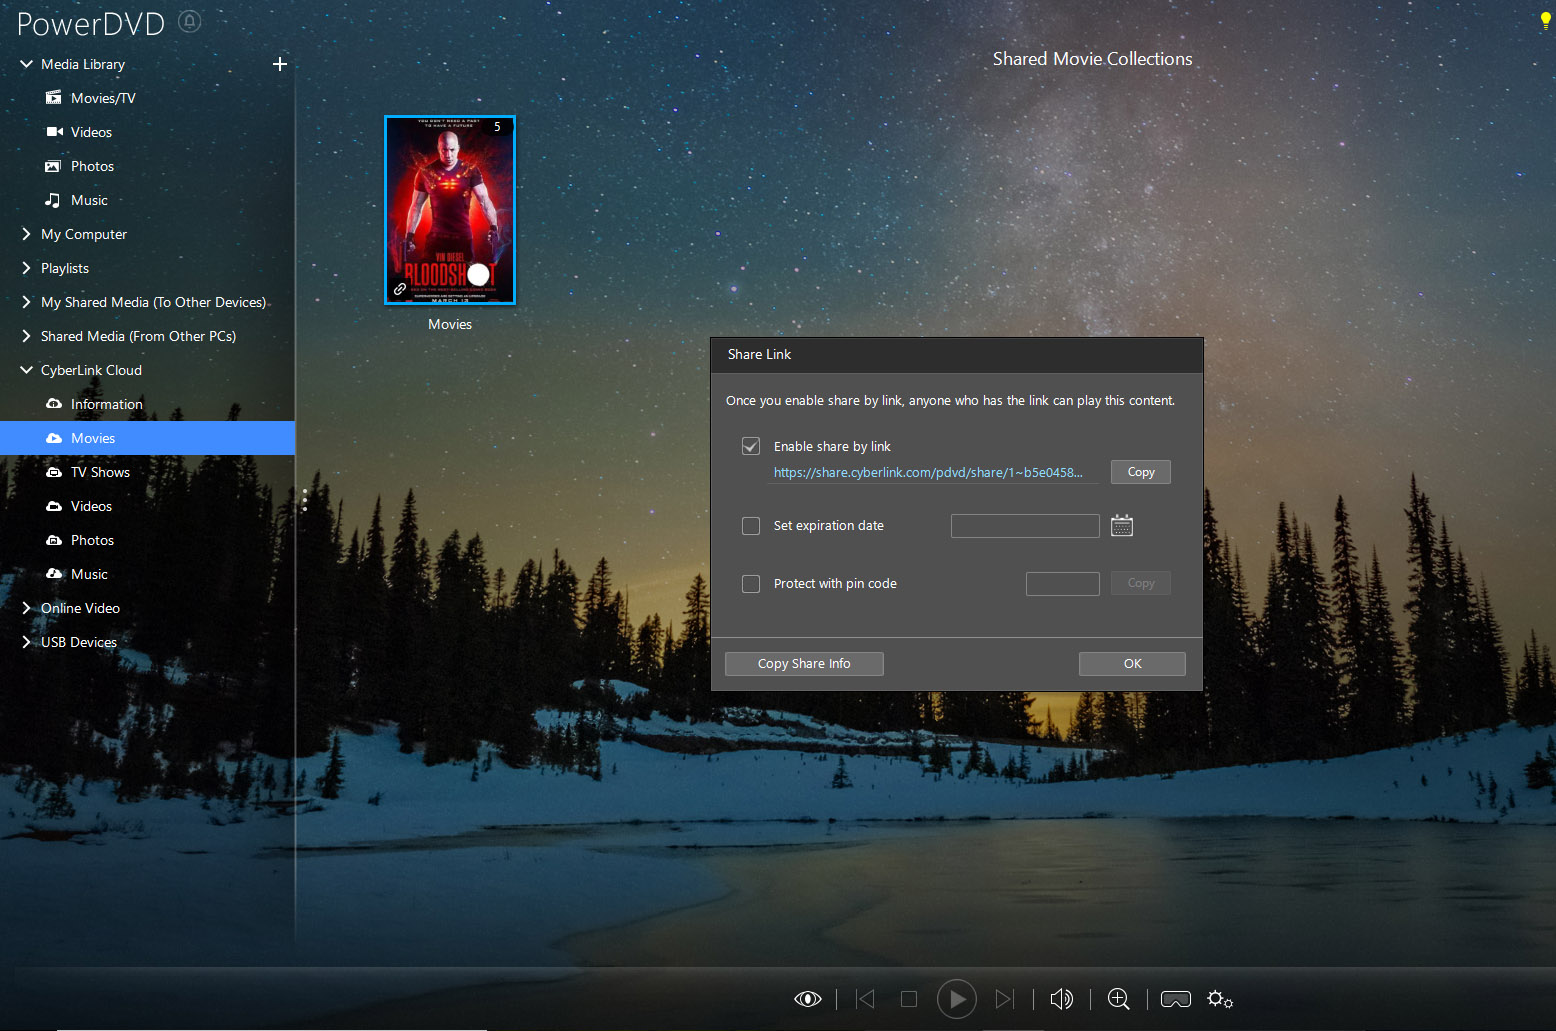This screenshot has width=1556, height=1031.
Task: Click the sidebar resize handle dots
Action: click(x=305, y=500)
